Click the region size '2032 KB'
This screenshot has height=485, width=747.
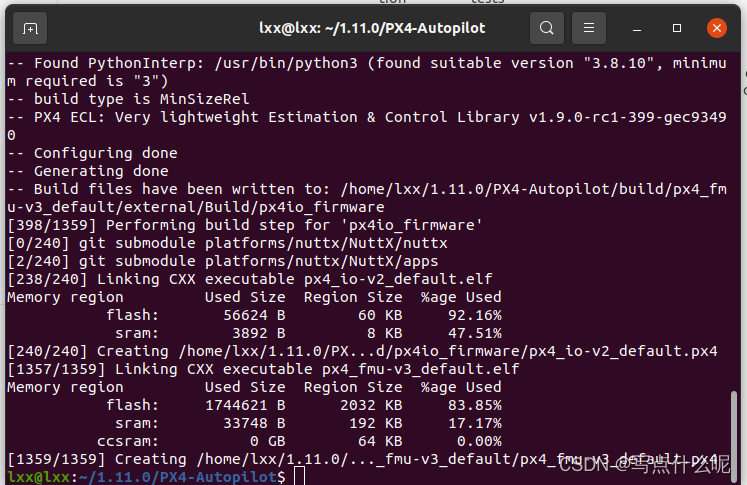click(371, 405)
